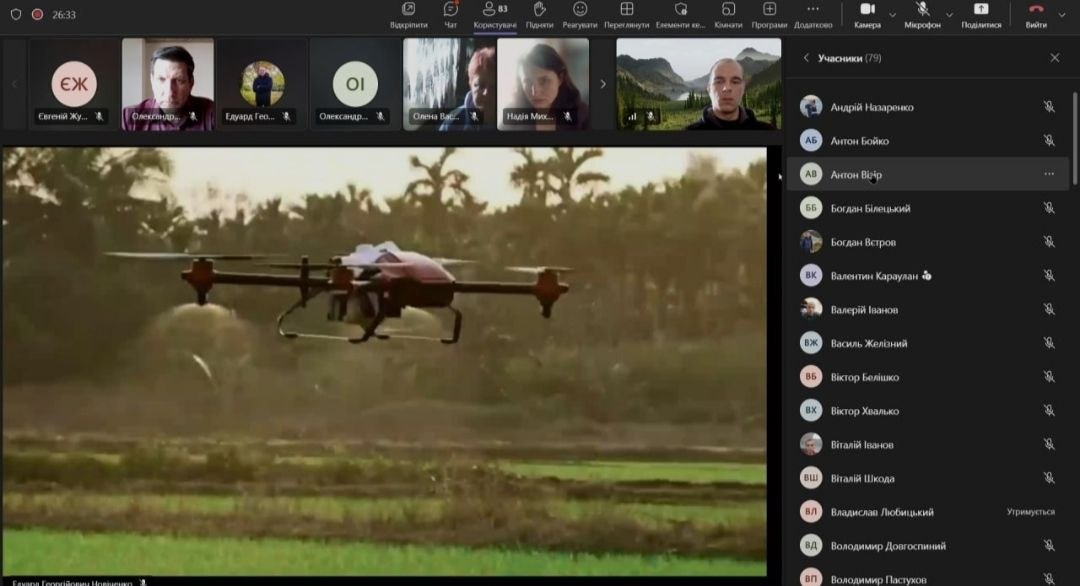Show next video thumbnails with right arrow
Image resolution: width=1080 pixels, height=586 pixels.
pos(602,84)
